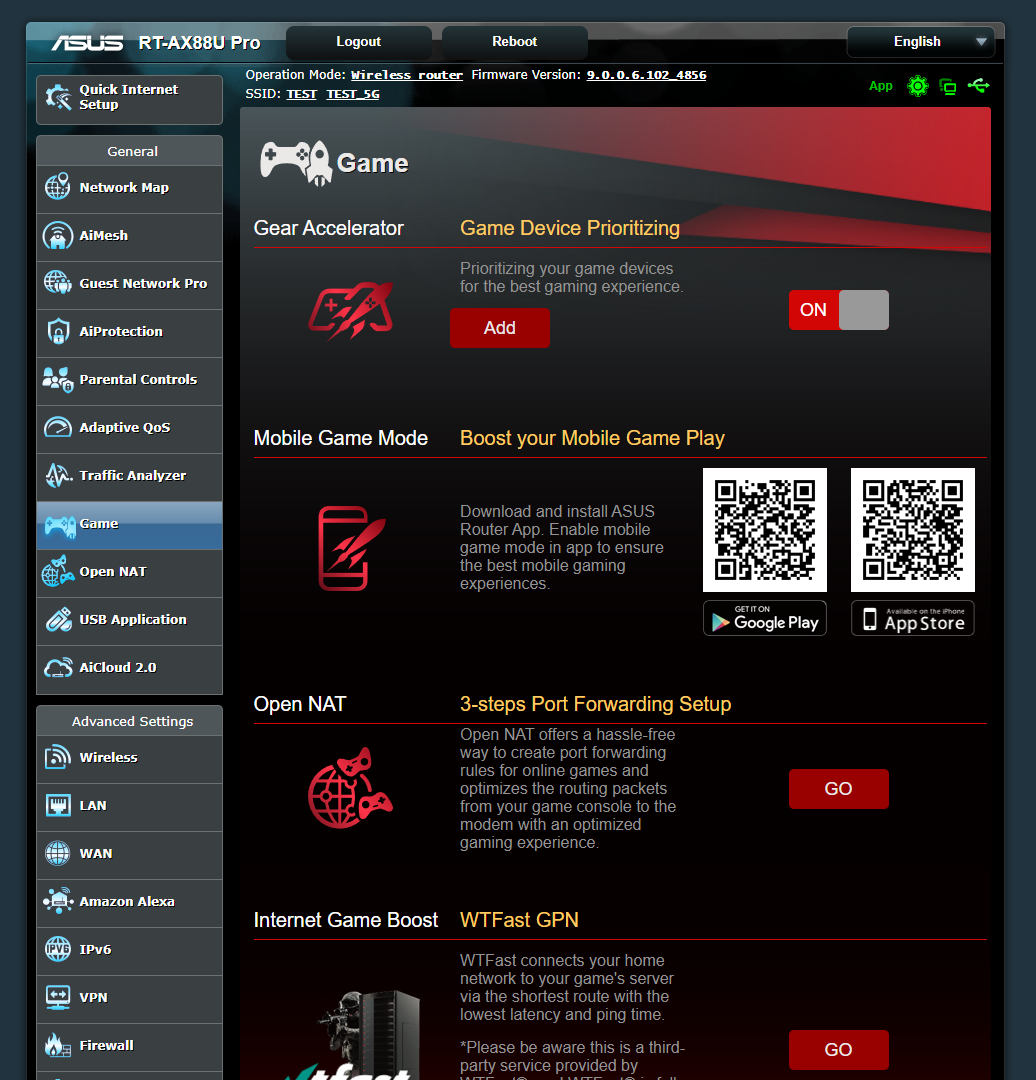
Task: Click the Logout button
Action: tap(358, 41)
